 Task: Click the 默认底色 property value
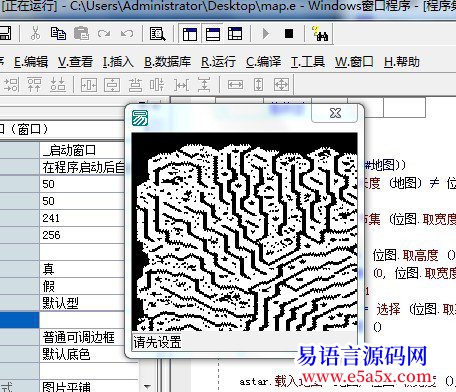[66, 354]
